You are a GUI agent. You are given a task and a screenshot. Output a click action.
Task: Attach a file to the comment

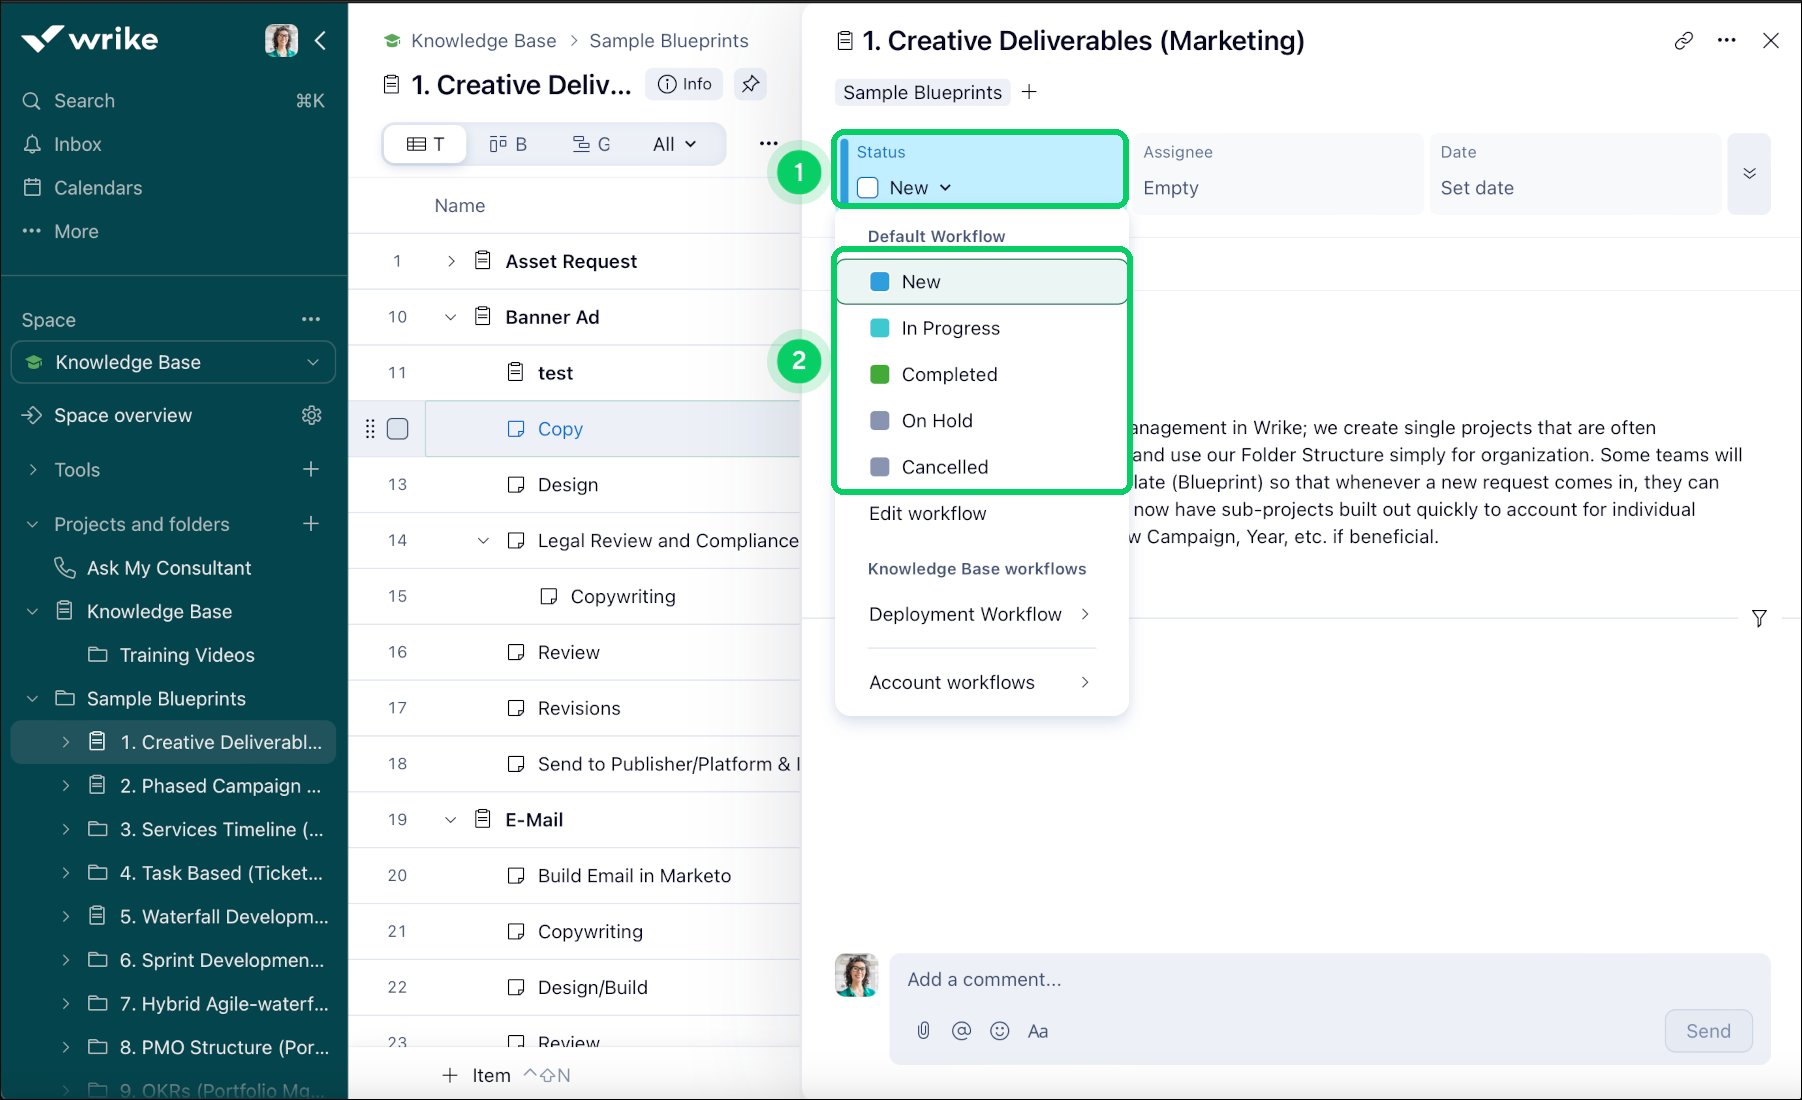click(x=922, y=1031)
